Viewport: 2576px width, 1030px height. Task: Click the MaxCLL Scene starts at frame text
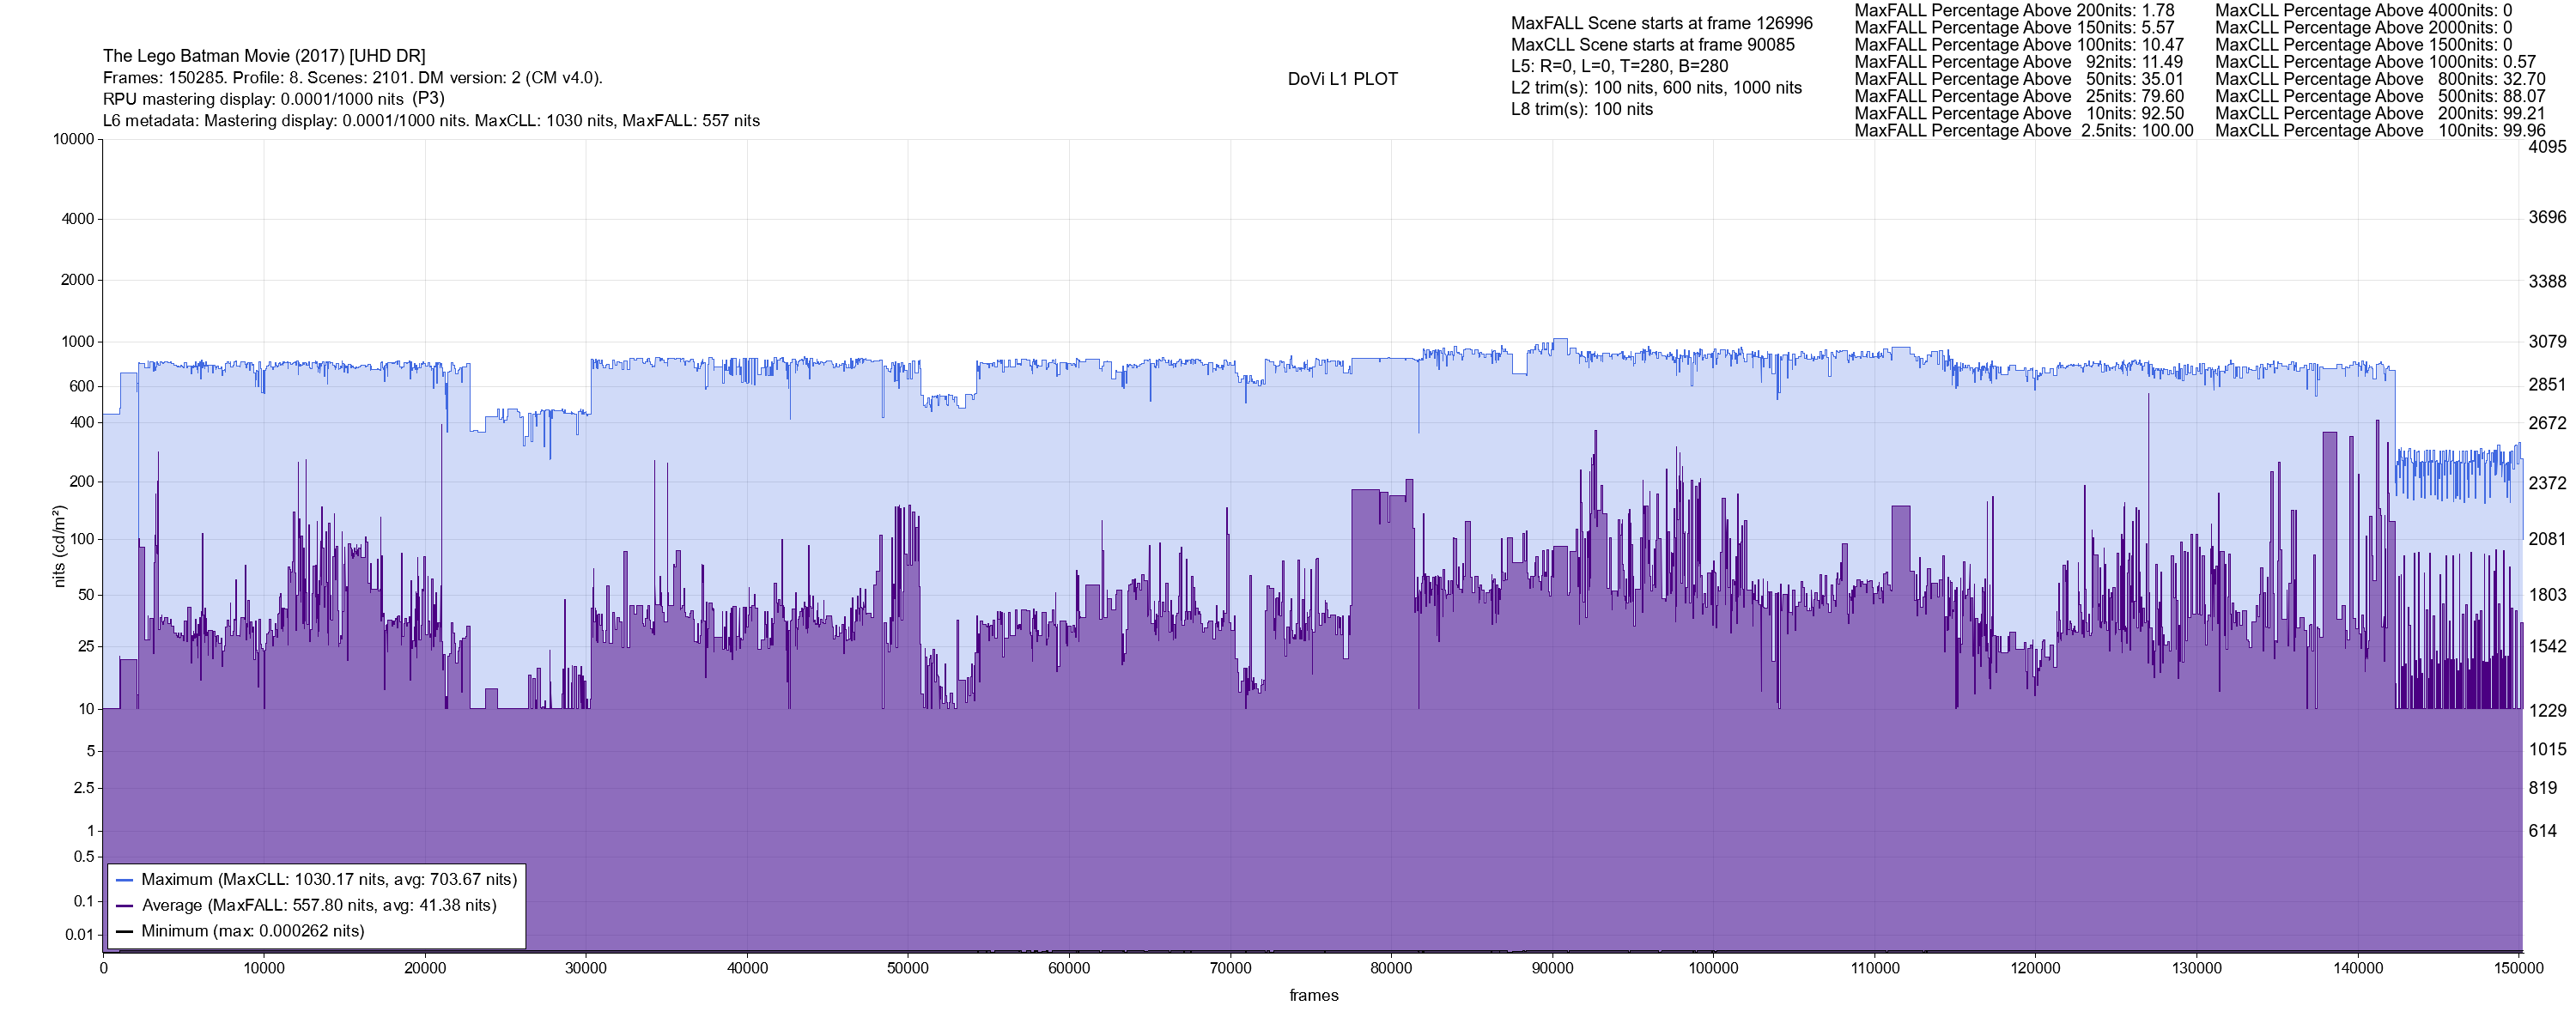[x=1652, y=45]
